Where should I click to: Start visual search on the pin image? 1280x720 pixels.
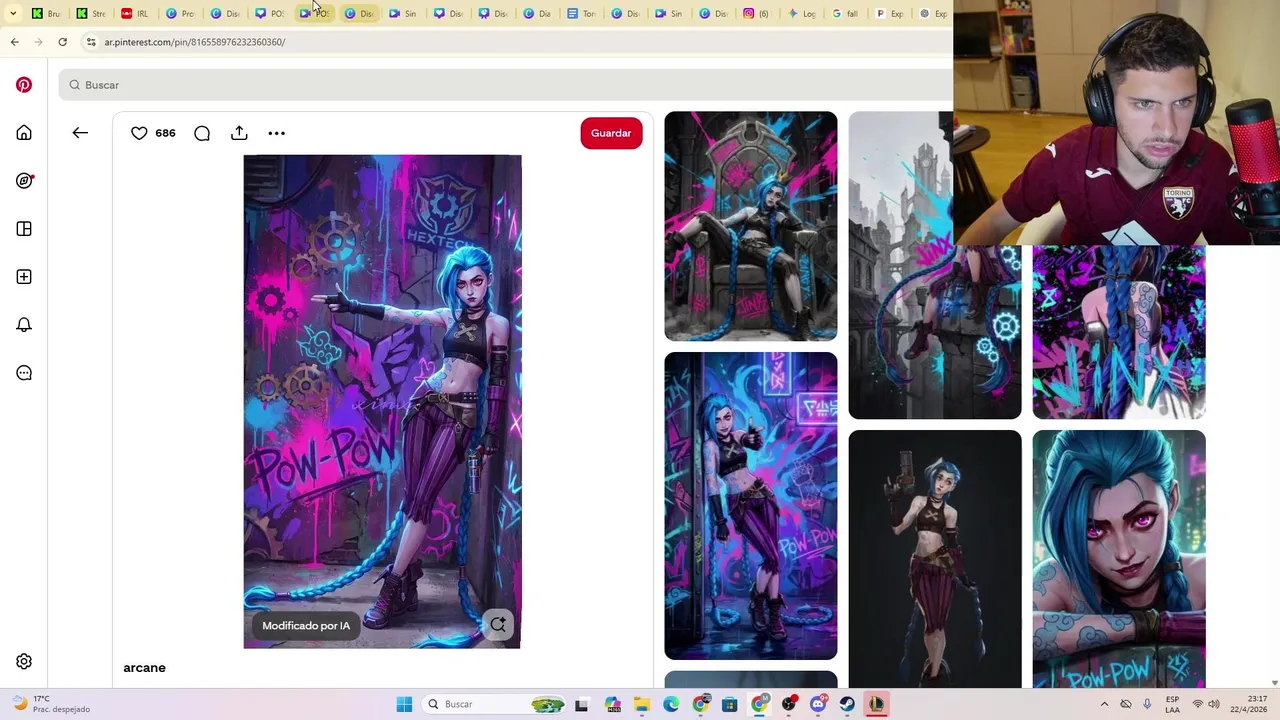coord(498,625)
